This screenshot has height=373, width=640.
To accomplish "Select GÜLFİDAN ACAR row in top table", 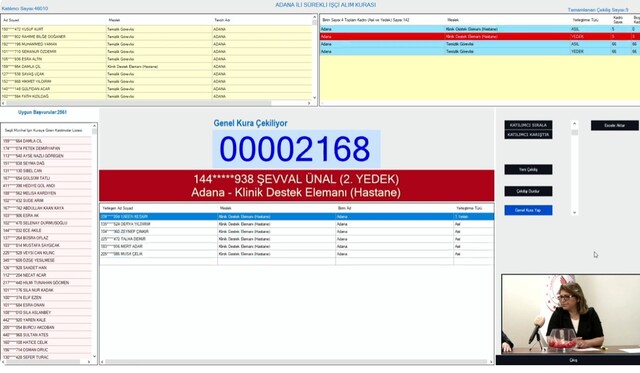I will point(156,89).
